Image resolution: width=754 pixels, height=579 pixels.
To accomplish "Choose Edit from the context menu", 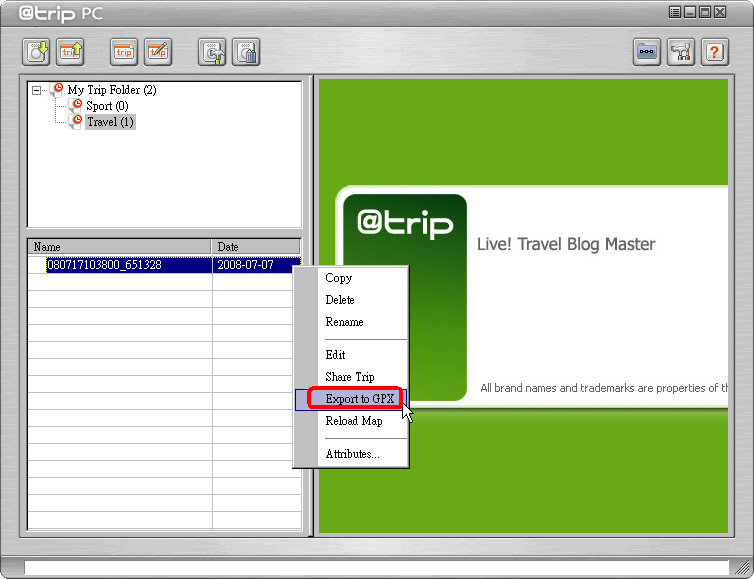I will click(x=351, y=355).
